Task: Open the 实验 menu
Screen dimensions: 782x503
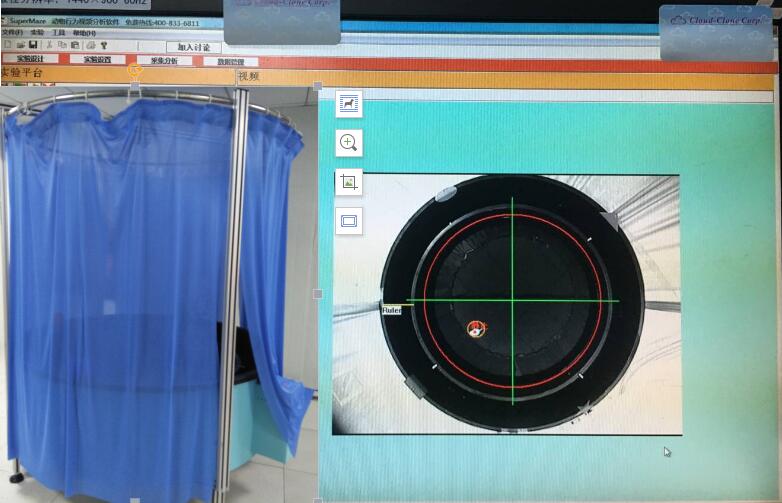Action: [37, 32]
